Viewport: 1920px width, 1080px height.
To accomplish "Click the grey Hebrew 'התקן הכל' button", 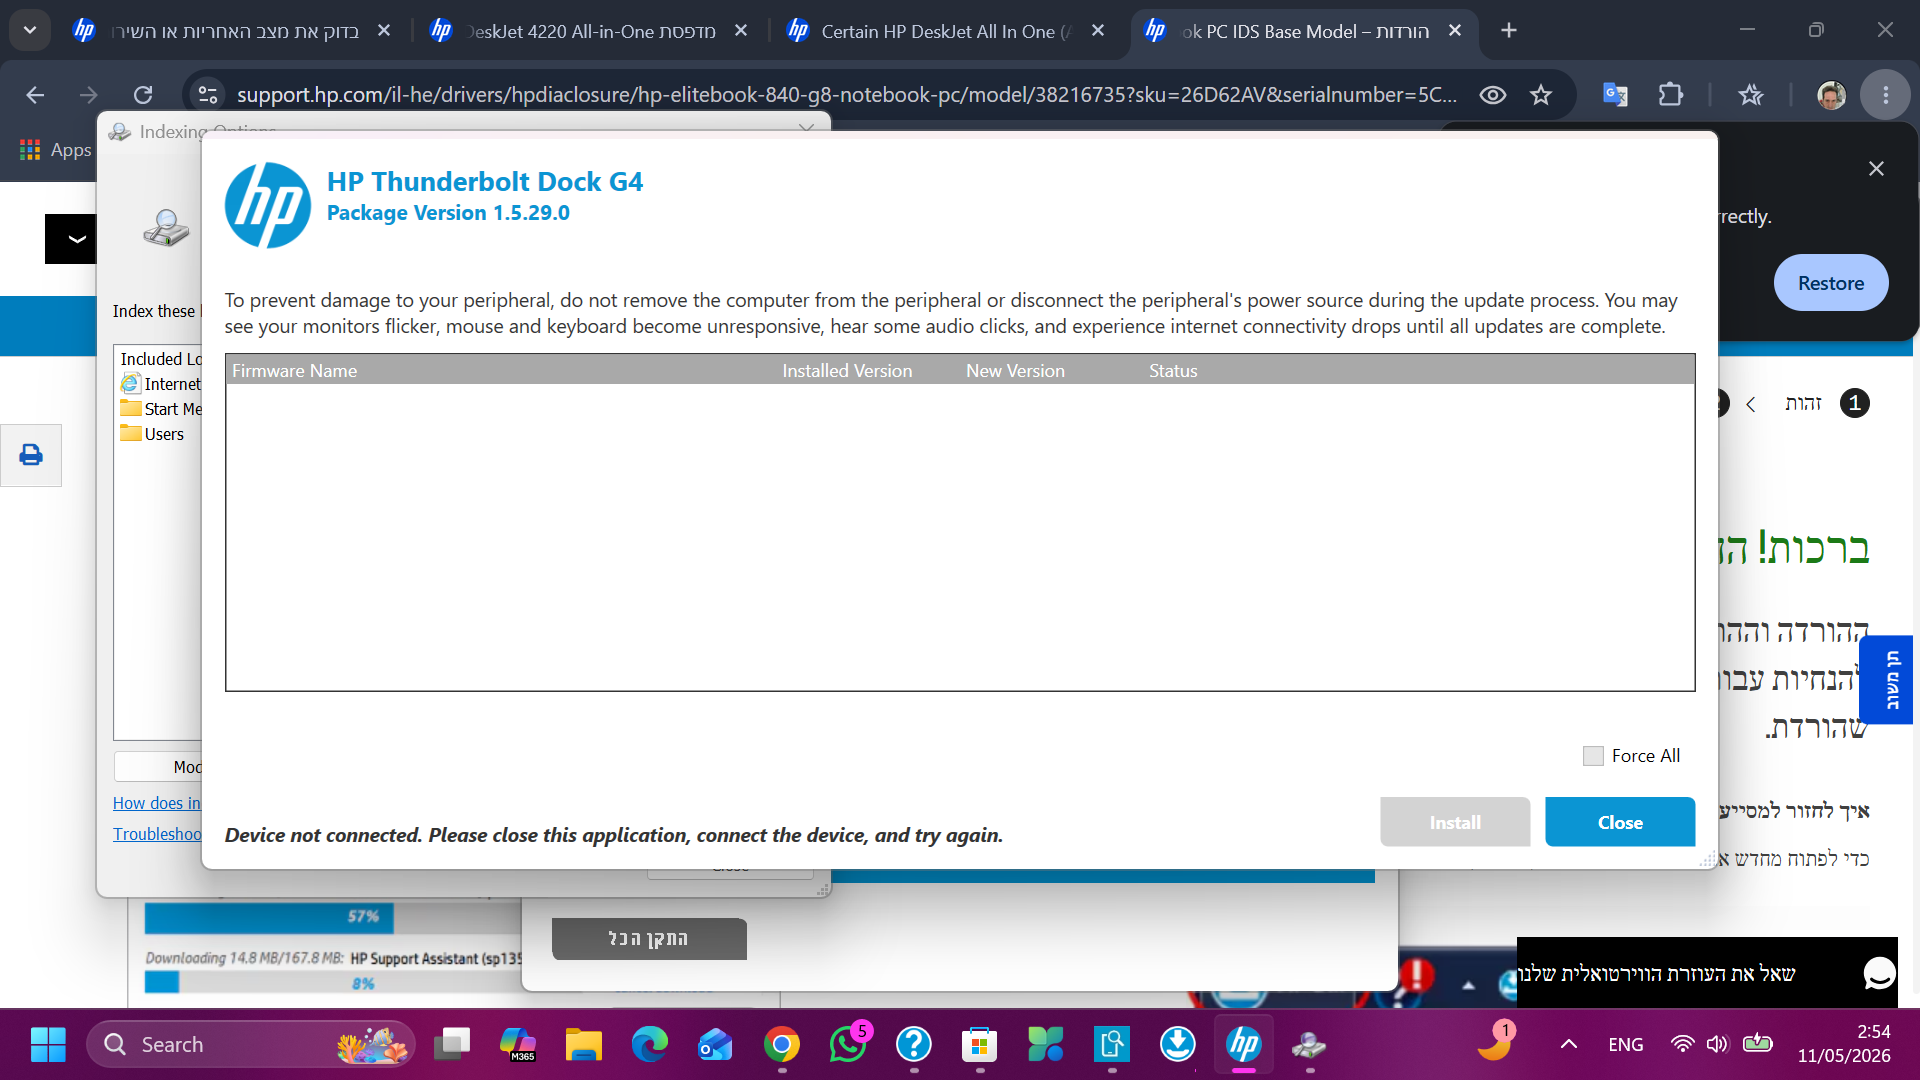I will 649,938.
